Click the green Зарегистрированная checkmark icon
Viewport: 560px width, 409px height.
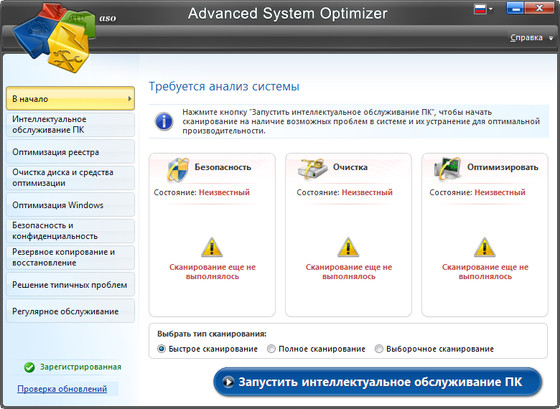point(29,367)
